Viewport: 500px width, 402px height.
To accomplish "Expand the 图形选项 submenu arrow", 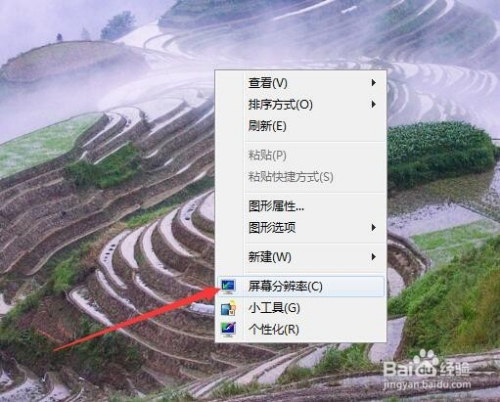I will point(374,228).
